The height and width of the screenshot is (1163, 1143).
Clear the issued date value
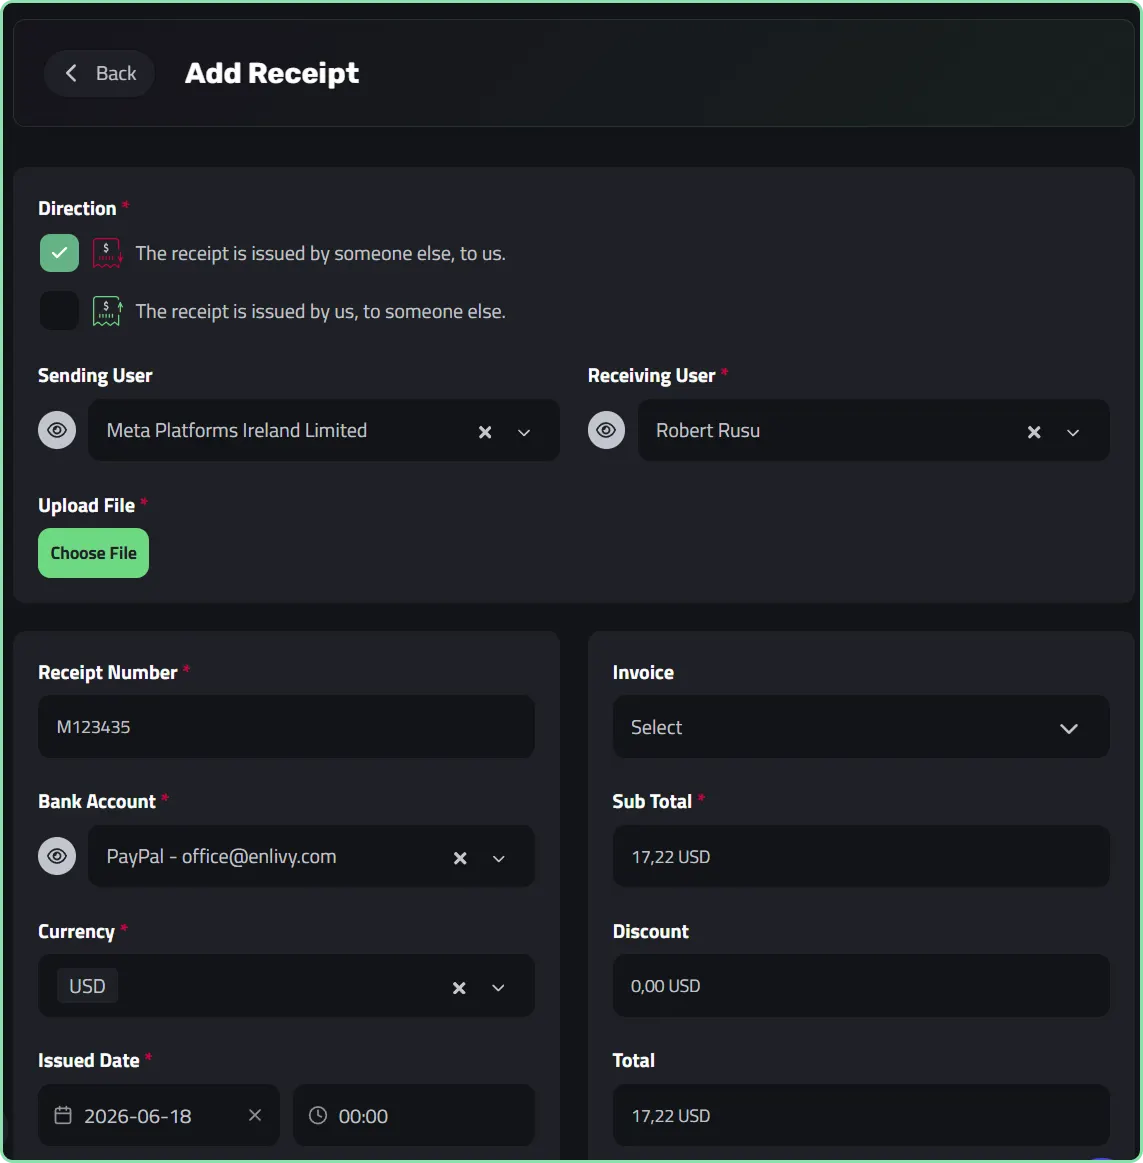pos(255,1115)
